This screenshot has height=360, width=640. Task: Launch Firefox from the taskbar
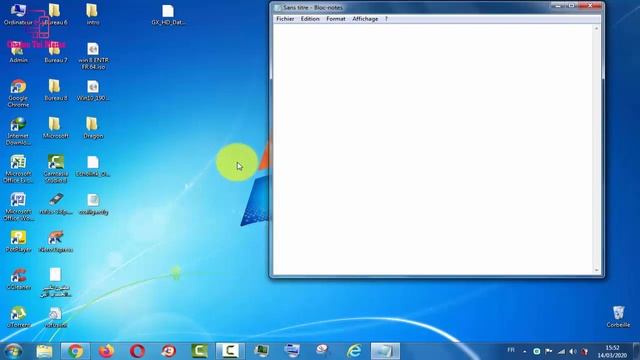(106, 351)
